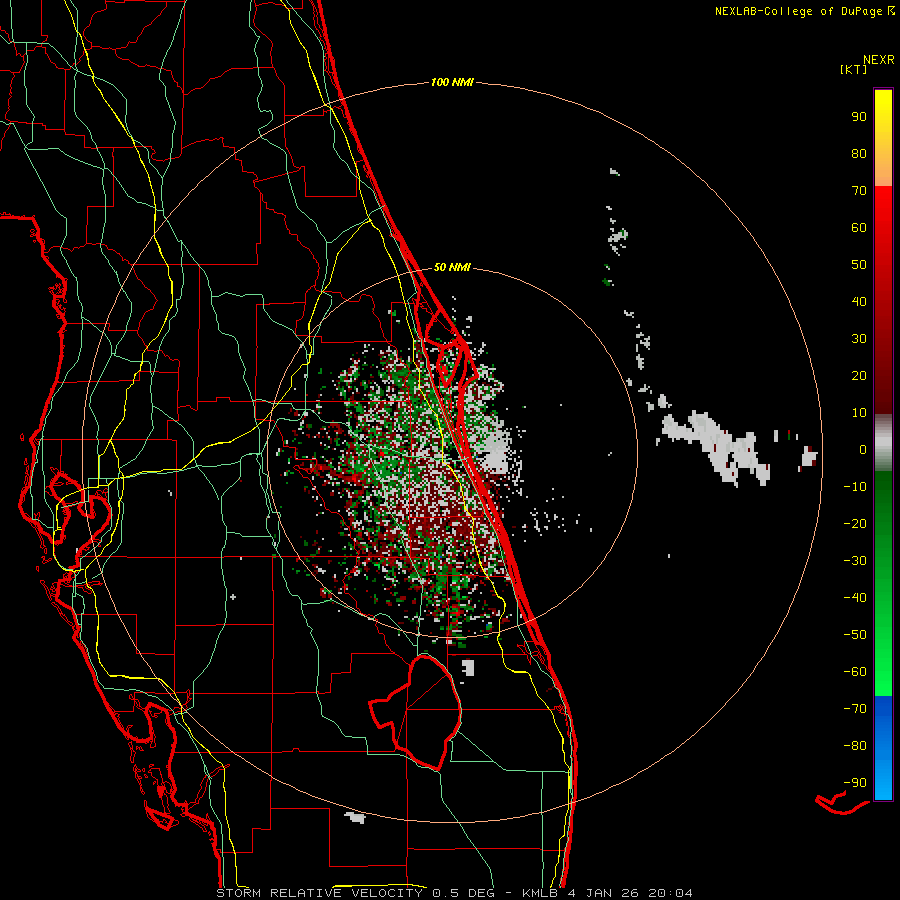Click the [KT] units label

click(854, 69)
